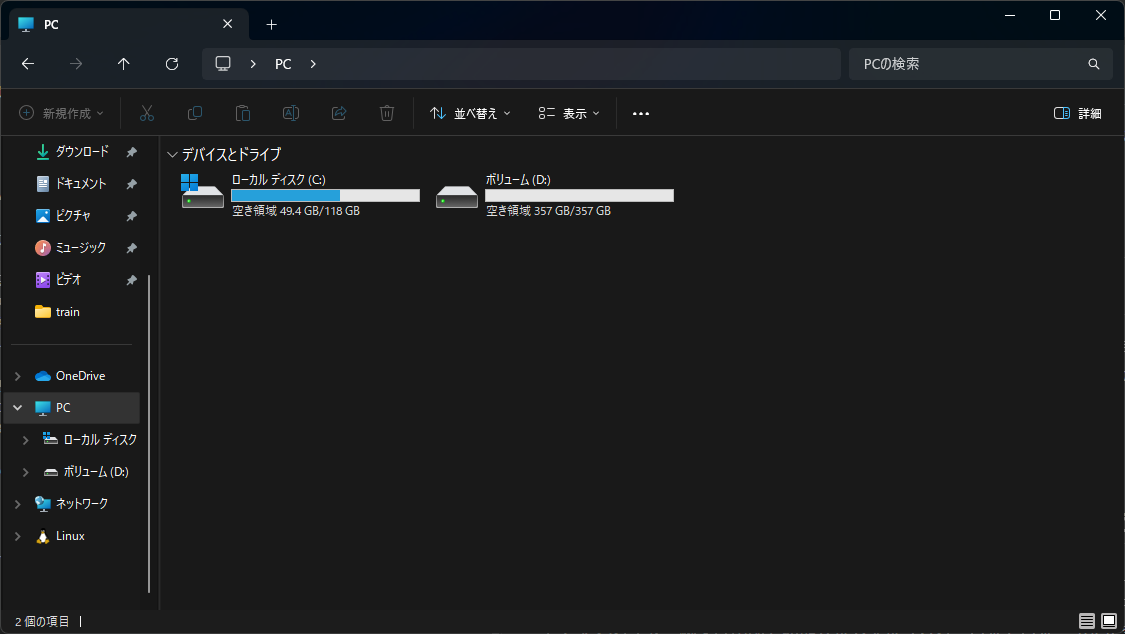Image resolution: width=1125 pixels, height=634 pixels.
Task: Switch to large icons view in status bar
Action: point(1109,621)
